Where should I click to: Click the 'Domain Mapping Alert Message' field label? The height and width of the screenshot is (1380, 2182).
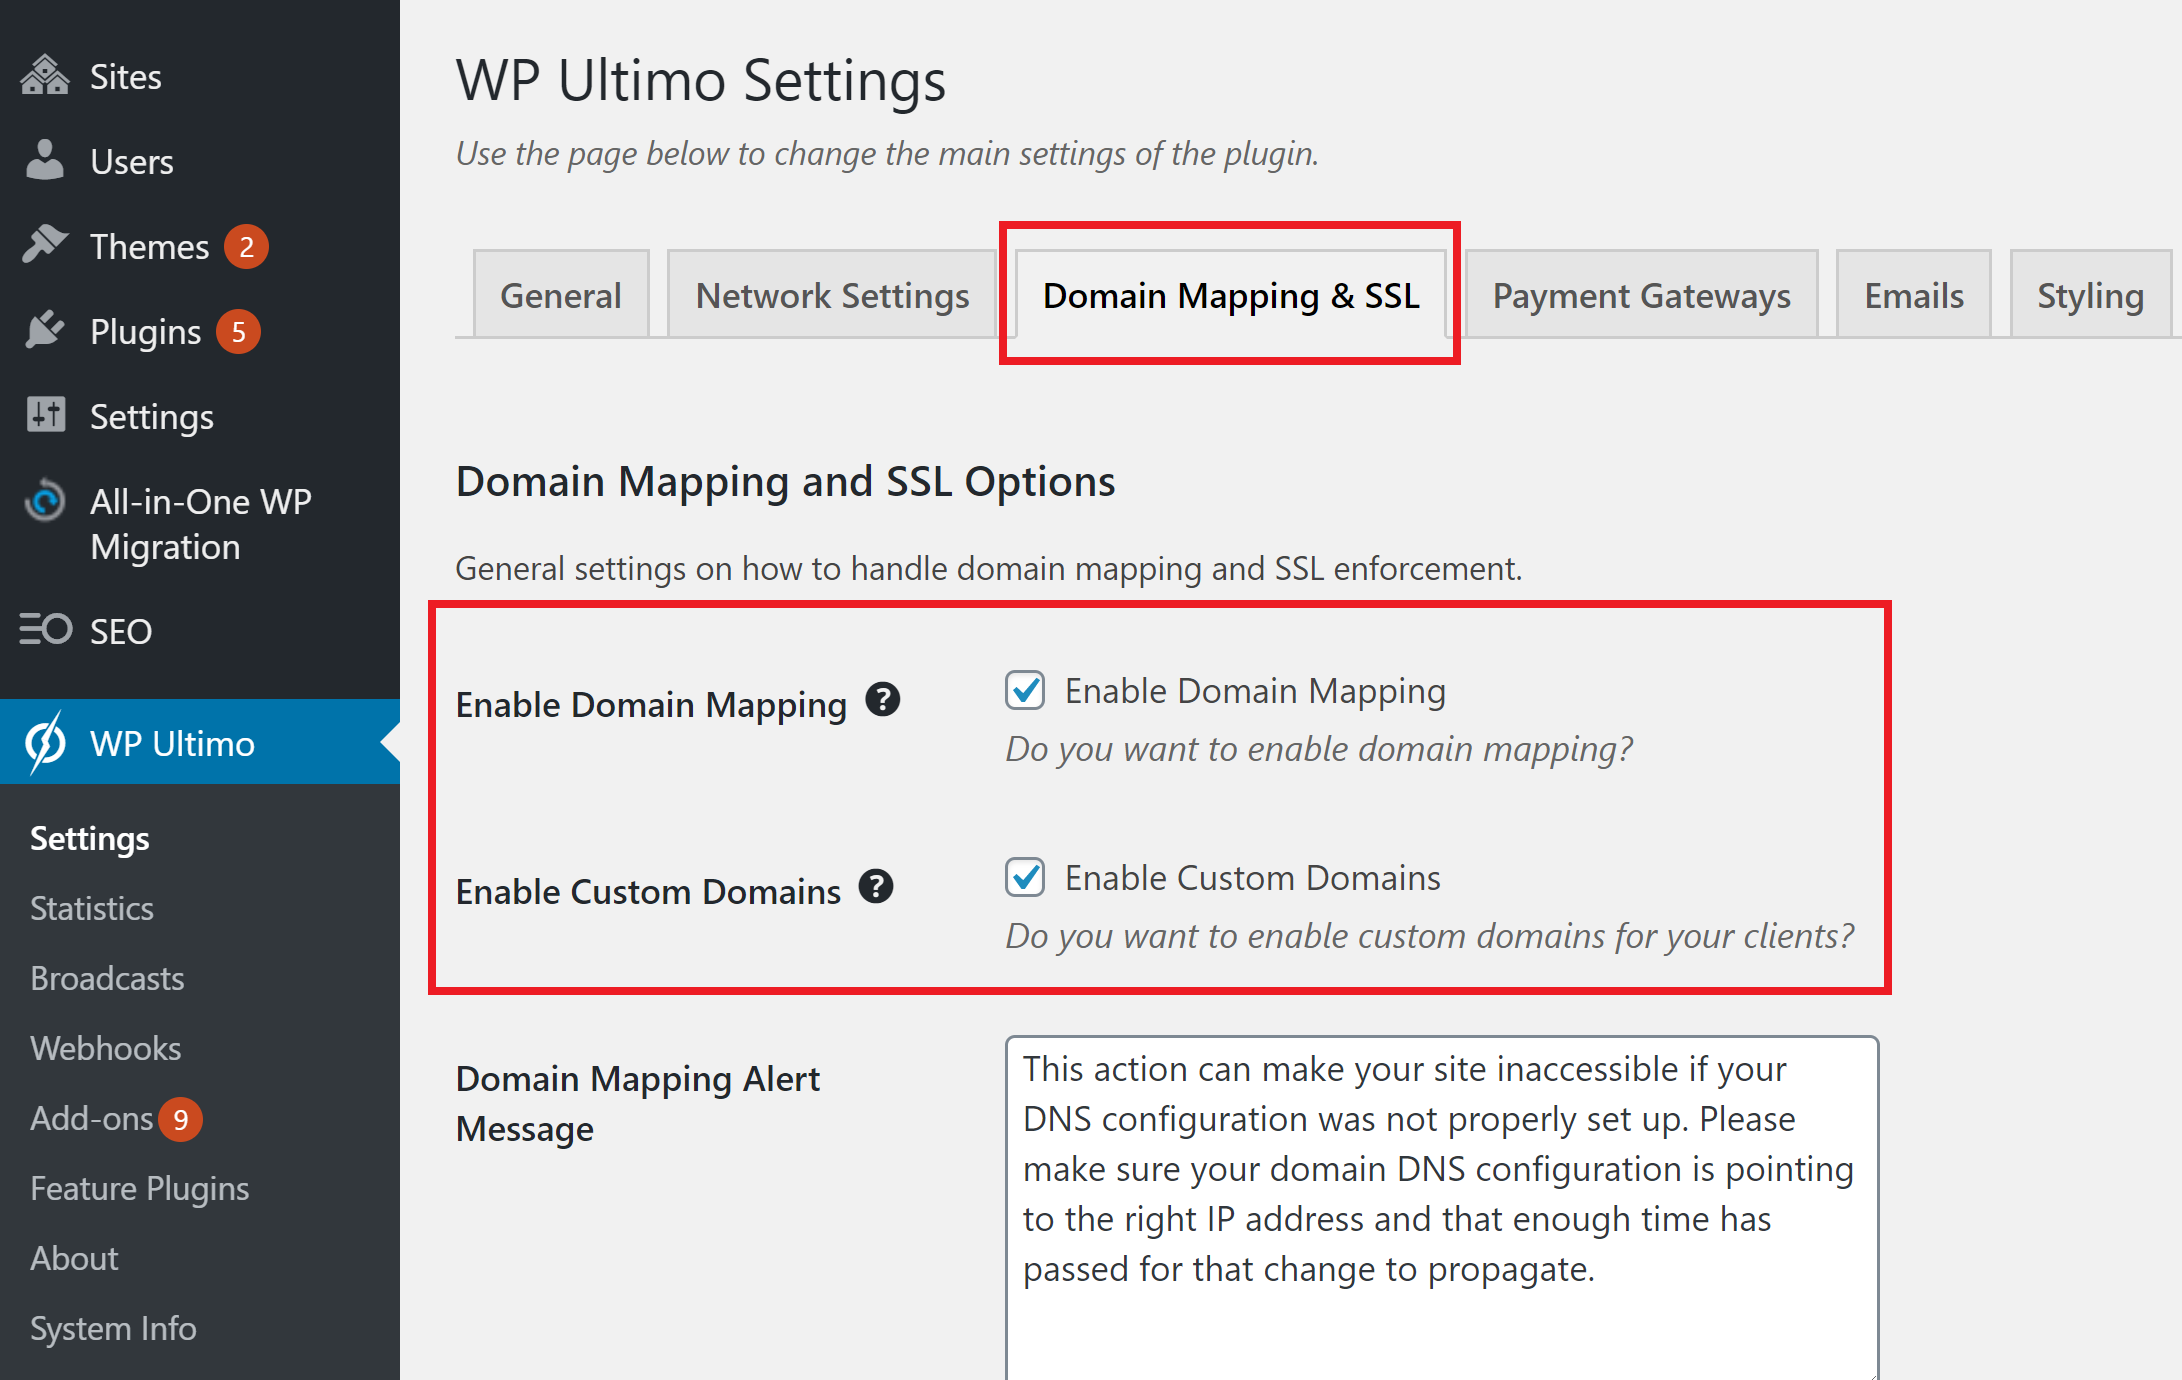coord(637,1104)
